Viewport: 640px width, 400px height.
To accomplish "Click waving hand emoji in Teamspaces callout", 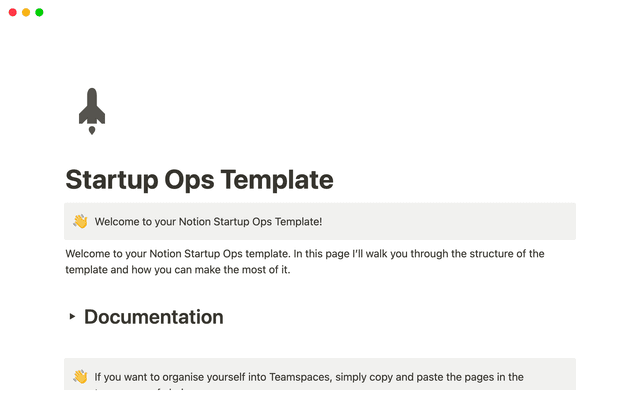I will 80,377.
